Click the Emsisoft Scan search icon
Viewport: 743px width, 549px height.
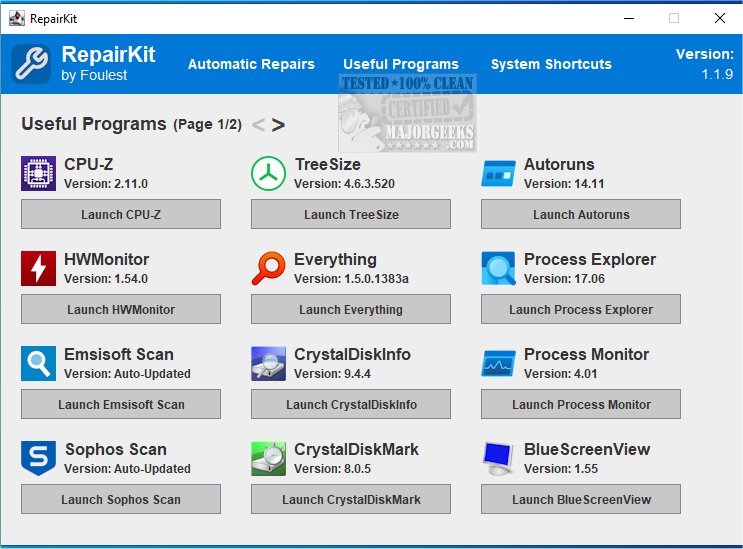(38, 363)
